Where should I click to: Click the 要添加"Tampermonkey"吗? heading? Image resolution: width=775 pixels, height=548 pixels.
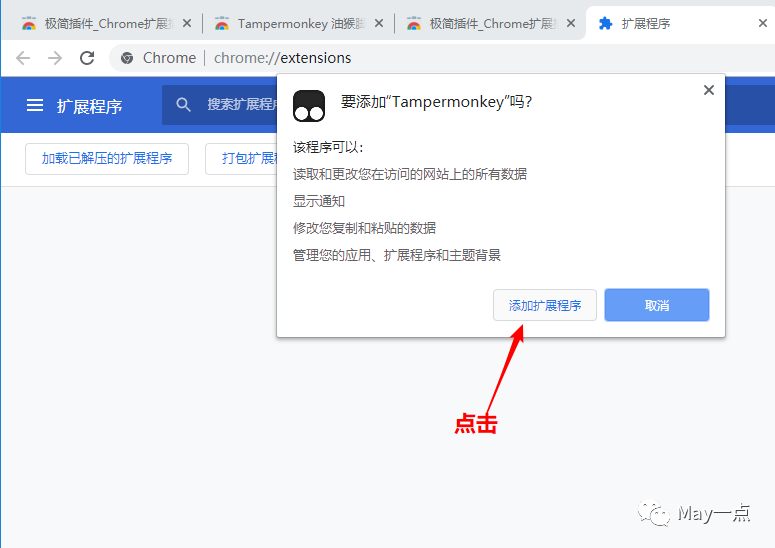(x=436, y=102)
